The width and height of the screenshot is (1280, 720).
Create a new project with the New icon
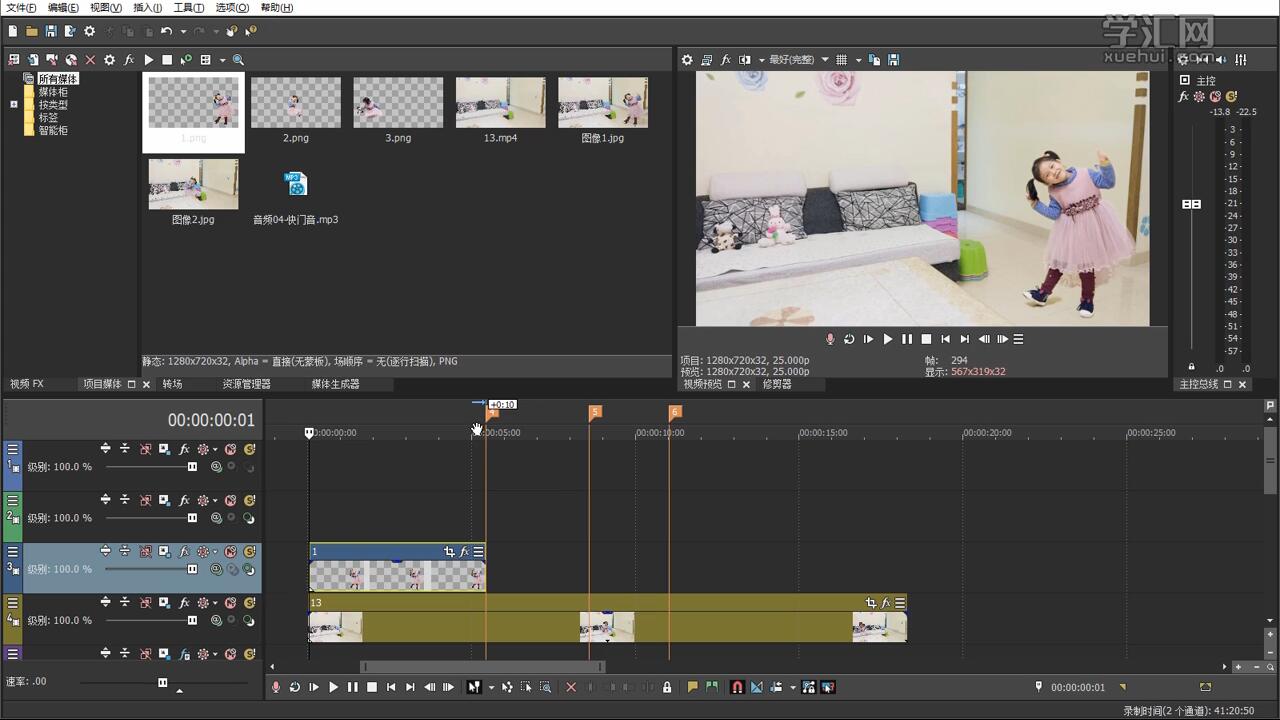13,32
